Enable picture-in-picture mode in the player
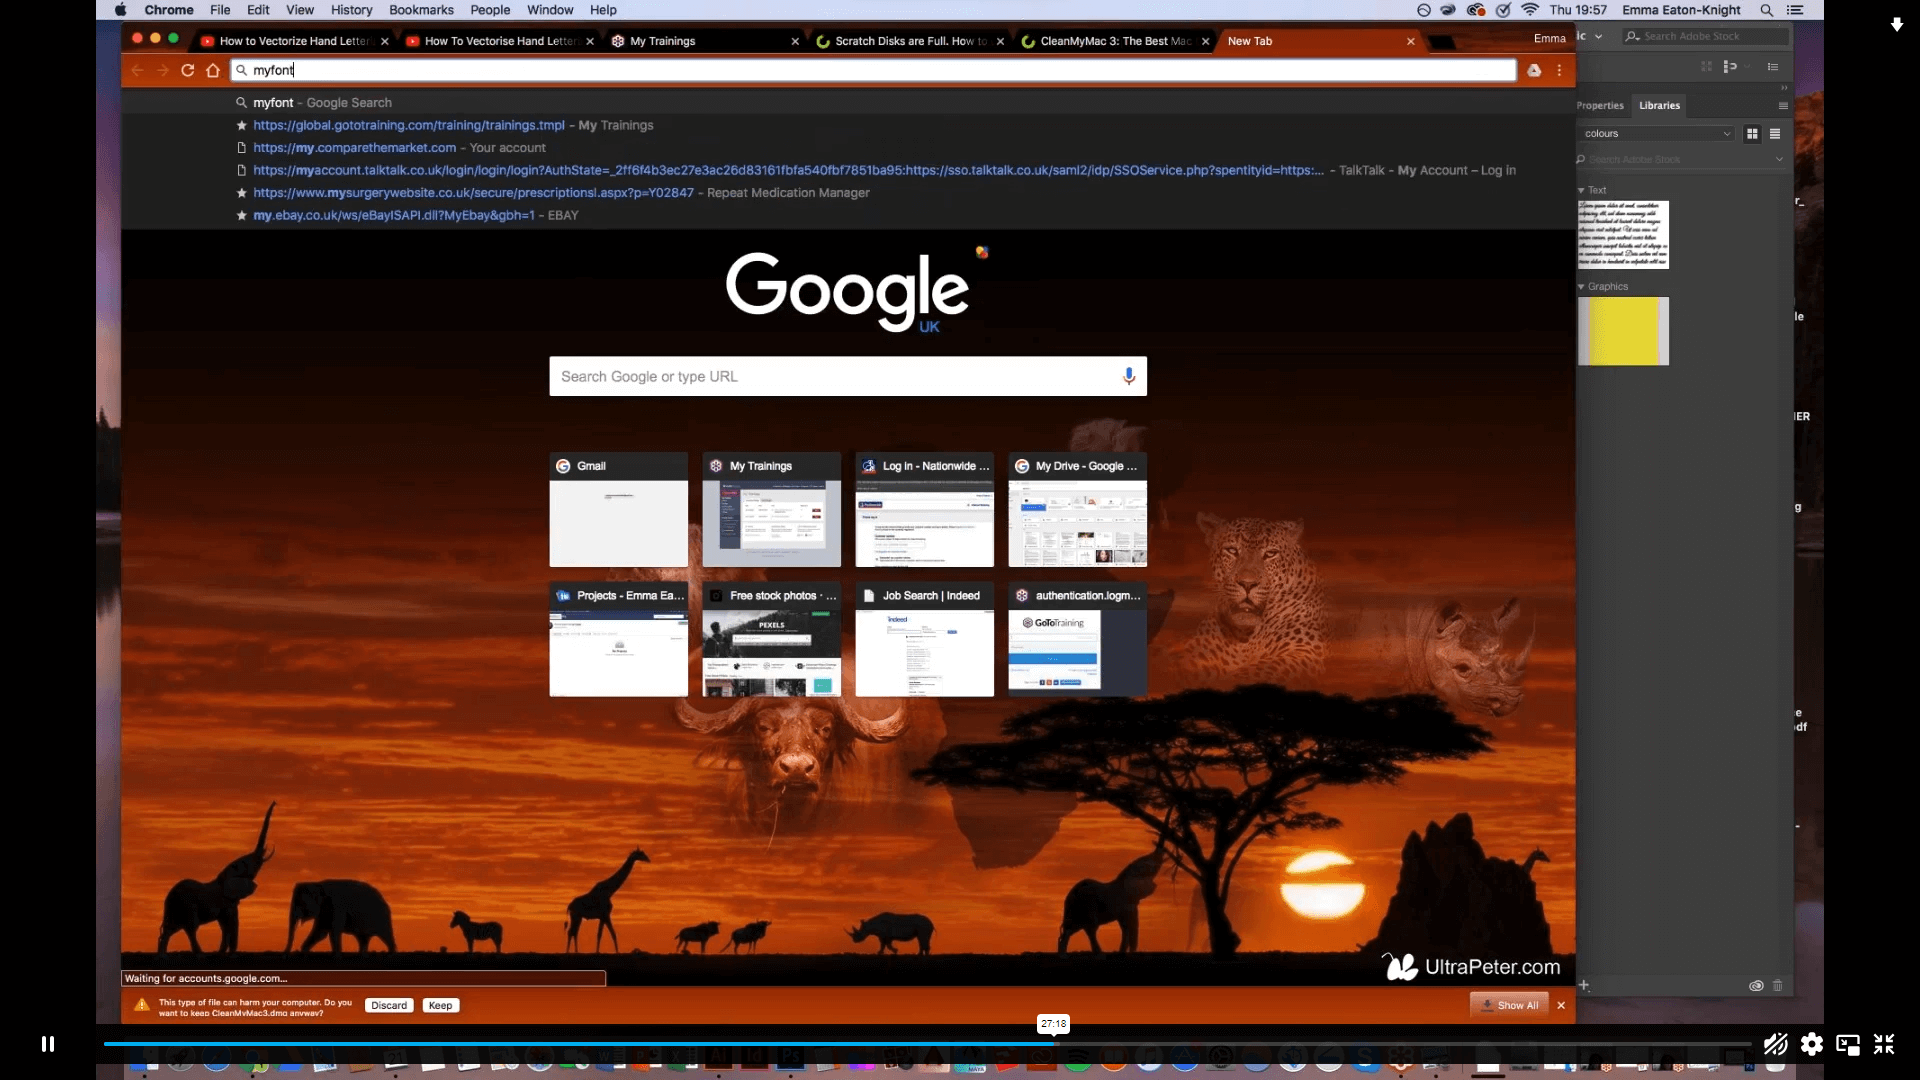The width and height of the screenshot is (1920, 1080). (1847, 1044)
